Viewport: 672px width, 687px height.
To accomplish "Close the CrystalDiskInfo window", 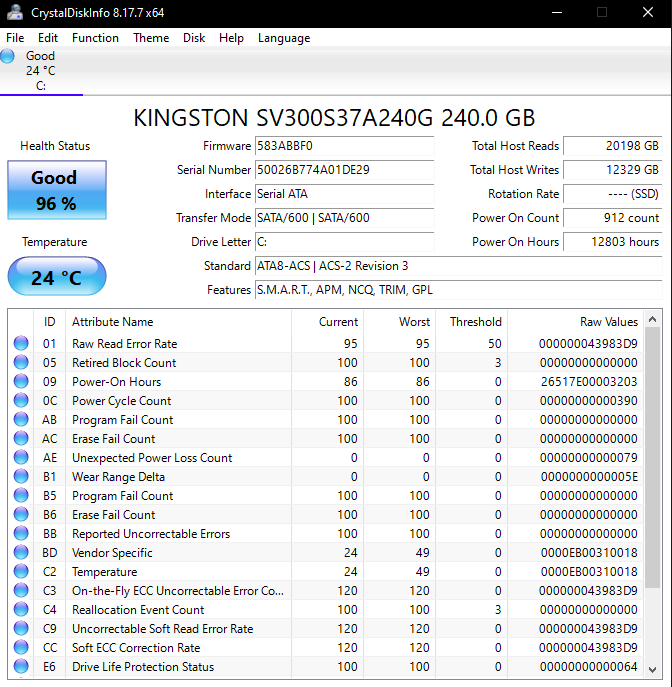I will click(648, 12).
